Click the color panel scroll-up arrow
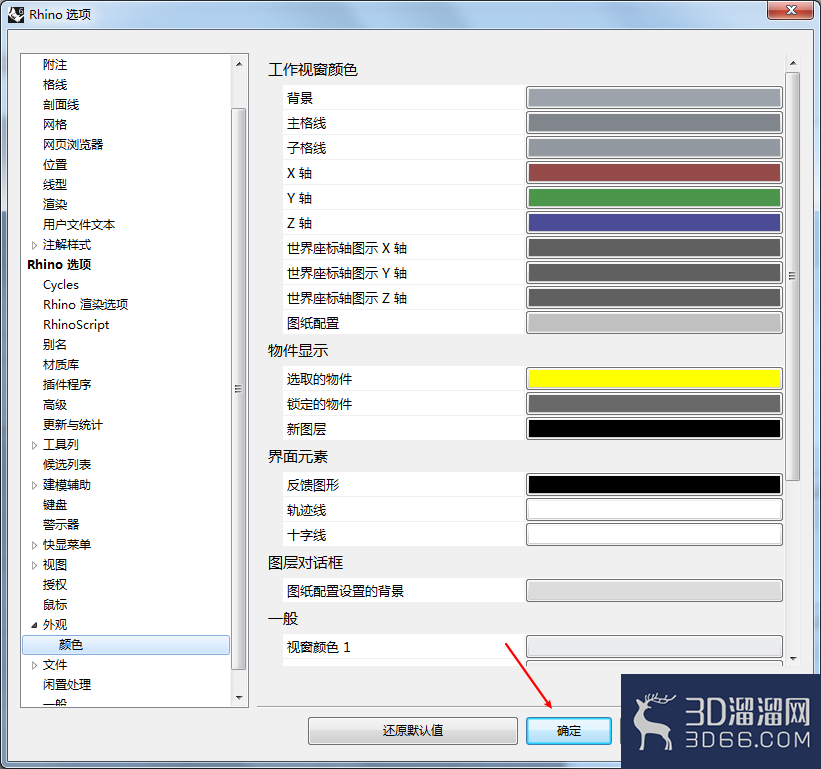The height and width of the screenshot is (769, 821). 793,63
